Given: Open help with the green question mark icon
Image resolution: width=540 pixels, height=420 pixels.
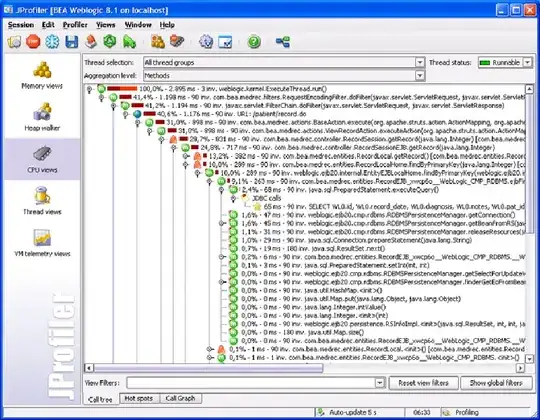Looking at the screenshot, I should click(254, 42).
